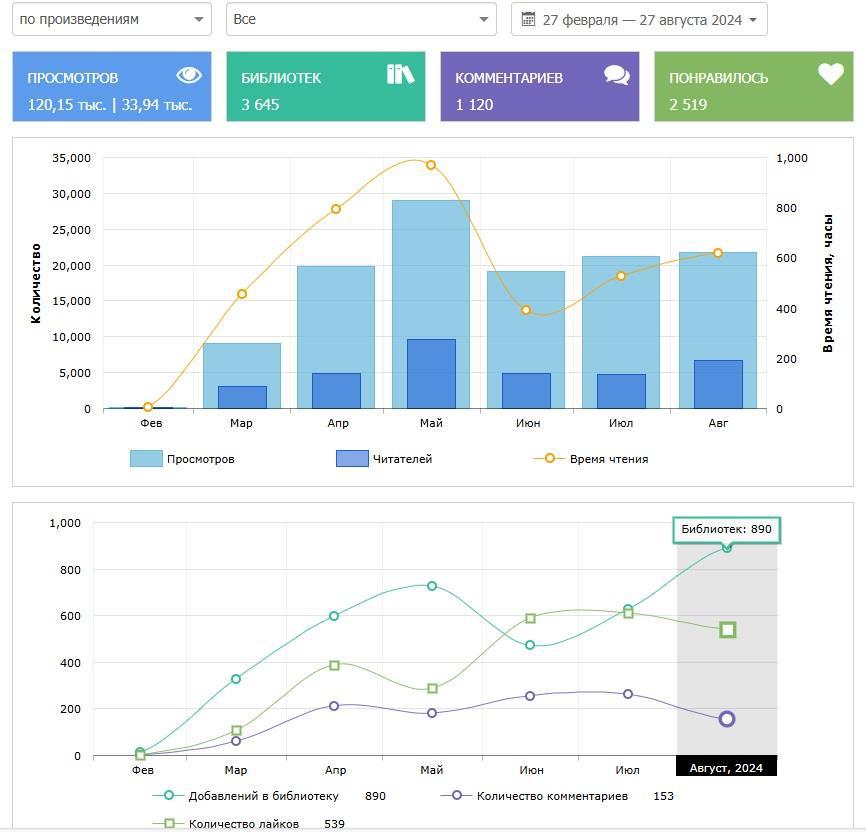Click the speech bubbles icon on Комментариев card
This screenshot has height=832, width=866.
[x=617, y=75]
